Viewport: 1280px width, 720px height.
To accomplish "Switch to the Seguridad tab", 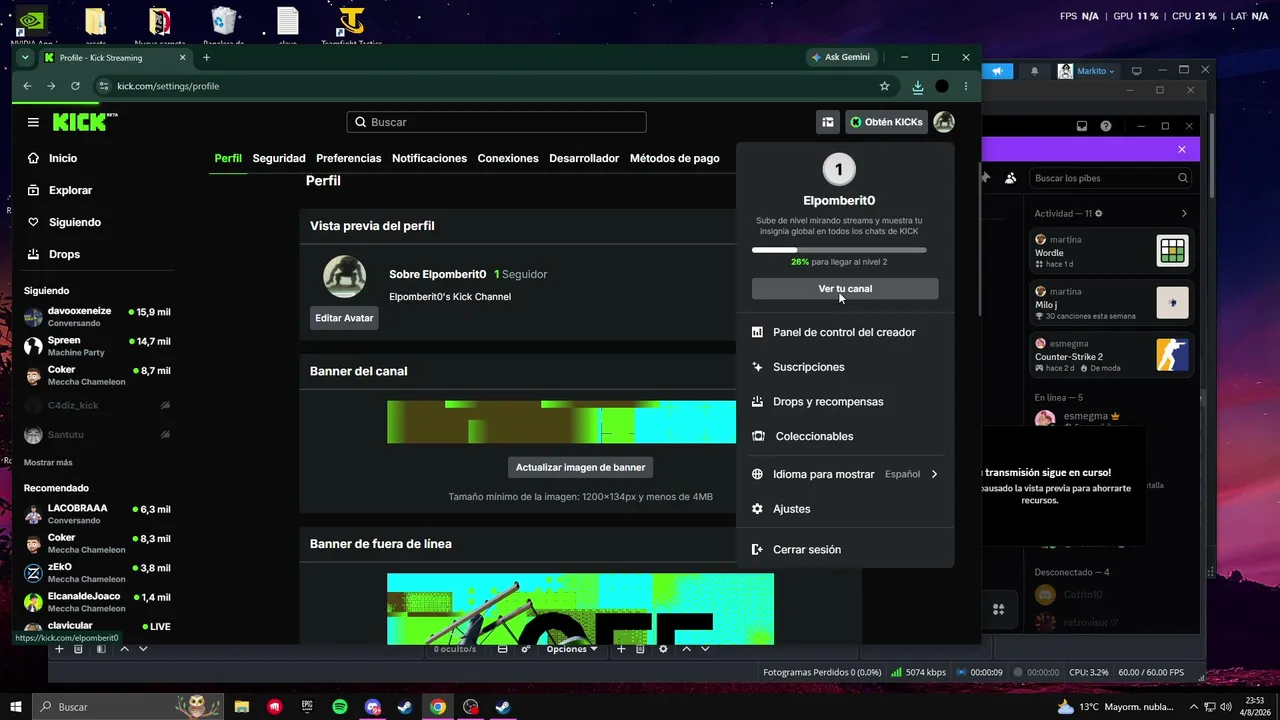I will [x=279, y=158].
